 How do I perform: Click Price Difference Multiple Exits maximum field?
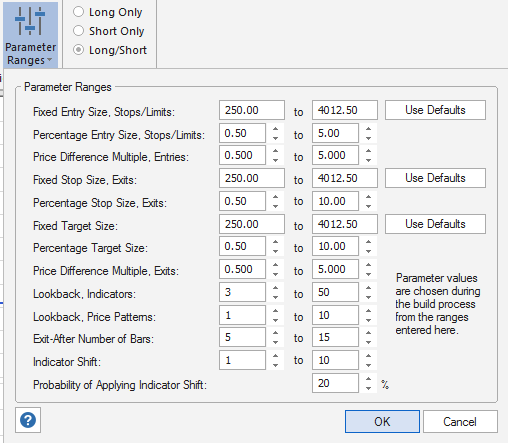tap(335, 269)
